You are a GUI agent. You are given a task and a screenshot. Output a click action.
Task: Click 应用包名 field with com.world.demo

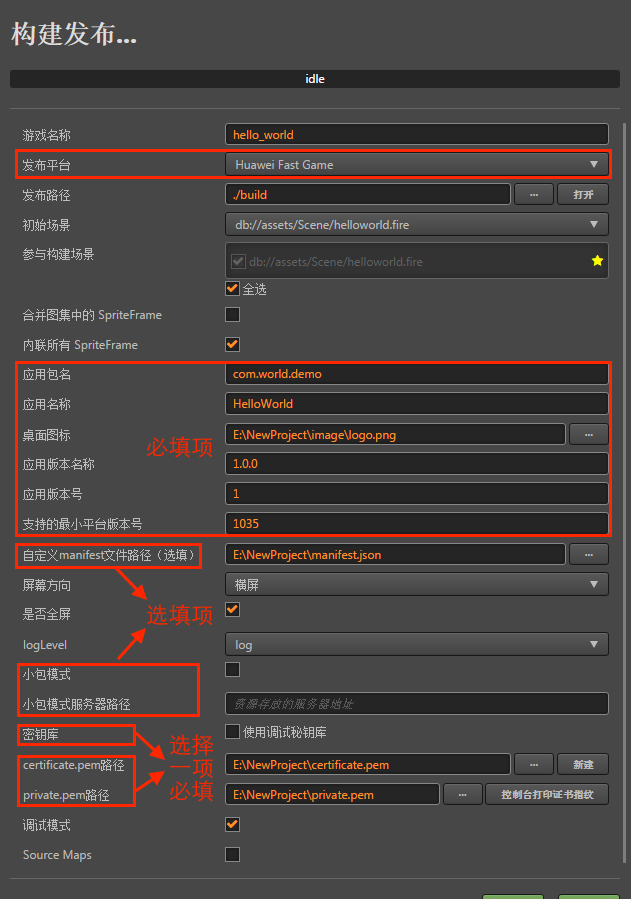[x=417, y=374]
